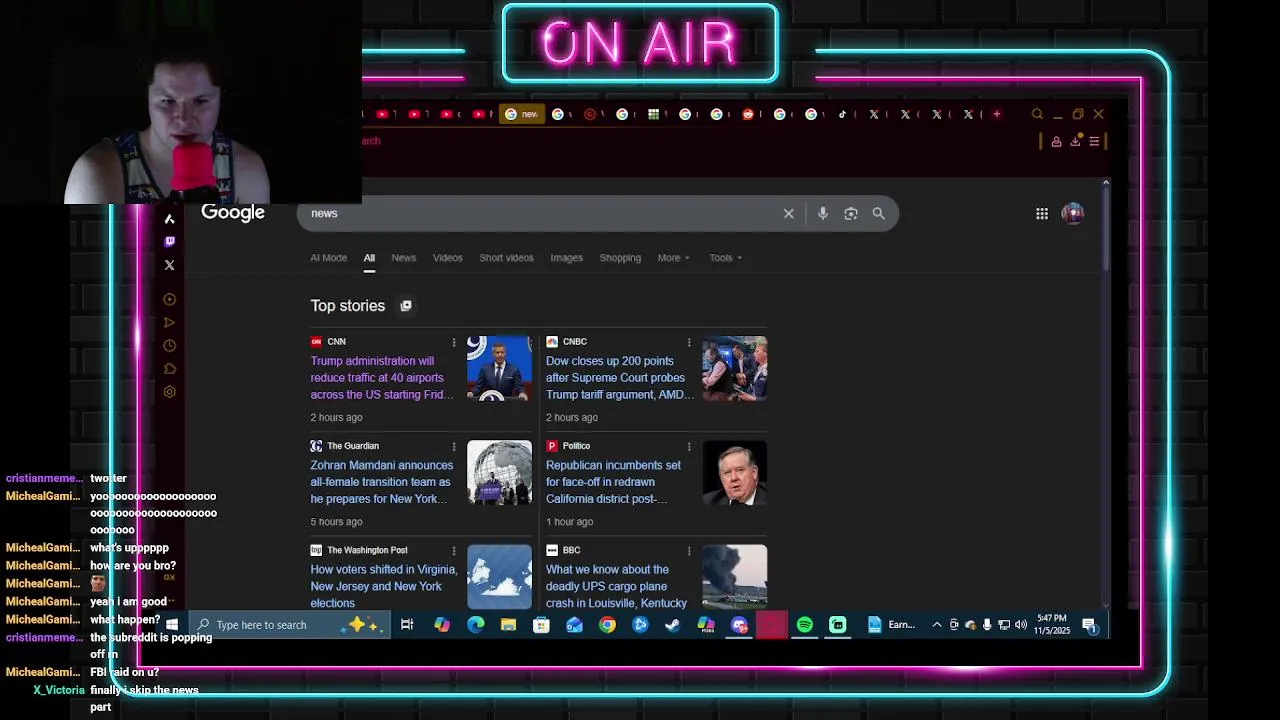Image resolution: width=1280 pixels, height=720 pixels.
Task: Add a new browser tab
Action: (x=996, y=114)
